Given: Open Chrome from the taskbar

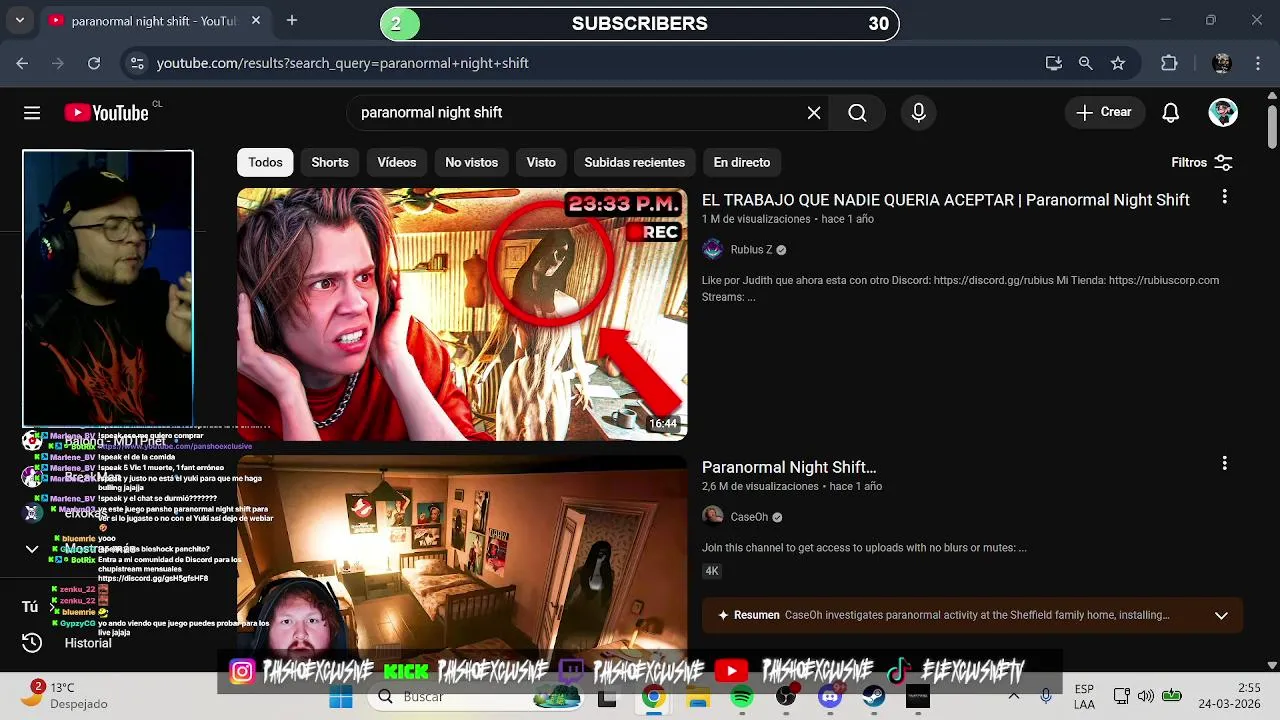Looking at the screenshot, I should (x=652, y=697).
